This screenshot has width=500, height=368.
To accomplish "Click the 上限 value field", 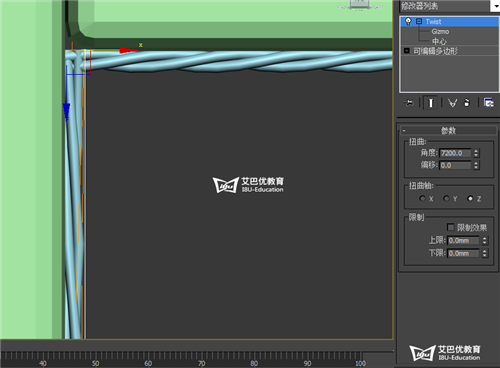I will coord(463,240).
